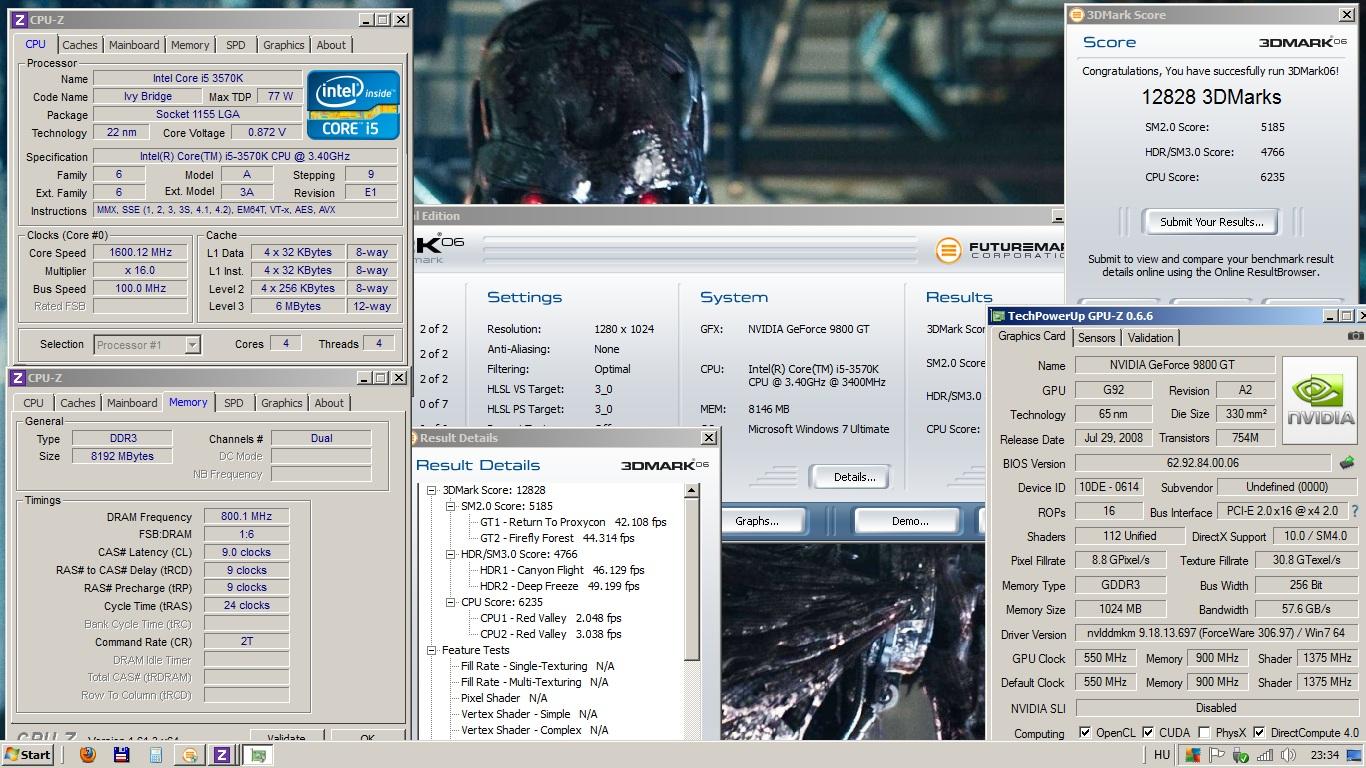
Task: Click the Safely Remove Hardware tray icon
Action: click(1241, 755)
